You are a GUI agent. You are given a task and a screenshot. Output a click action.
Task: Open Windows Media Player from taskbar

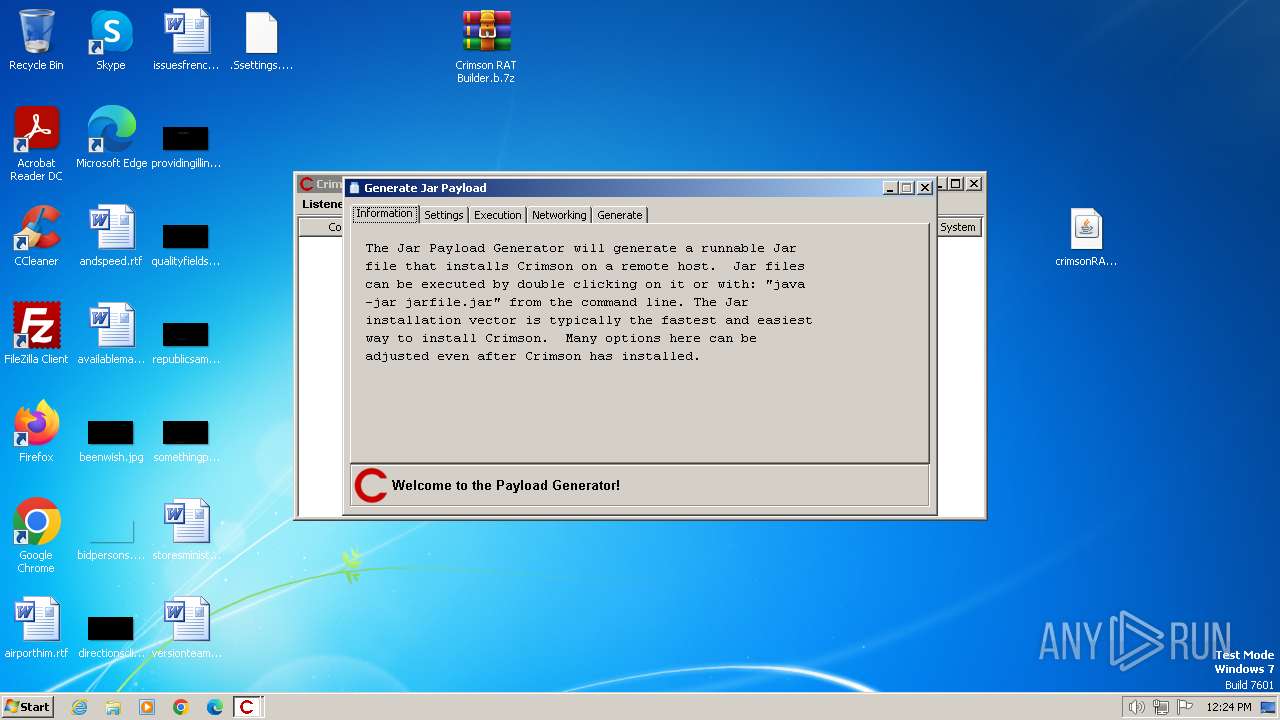click(147, 707)
